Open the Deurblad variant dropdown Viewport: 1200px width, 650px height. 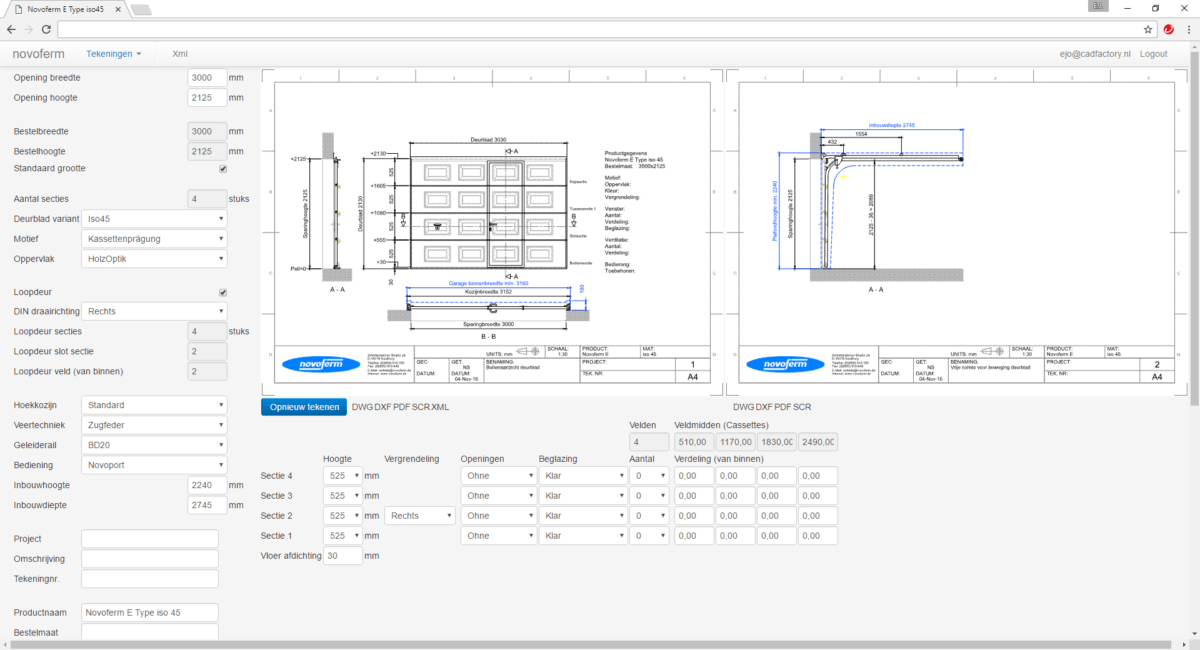[x=155, y=219]
